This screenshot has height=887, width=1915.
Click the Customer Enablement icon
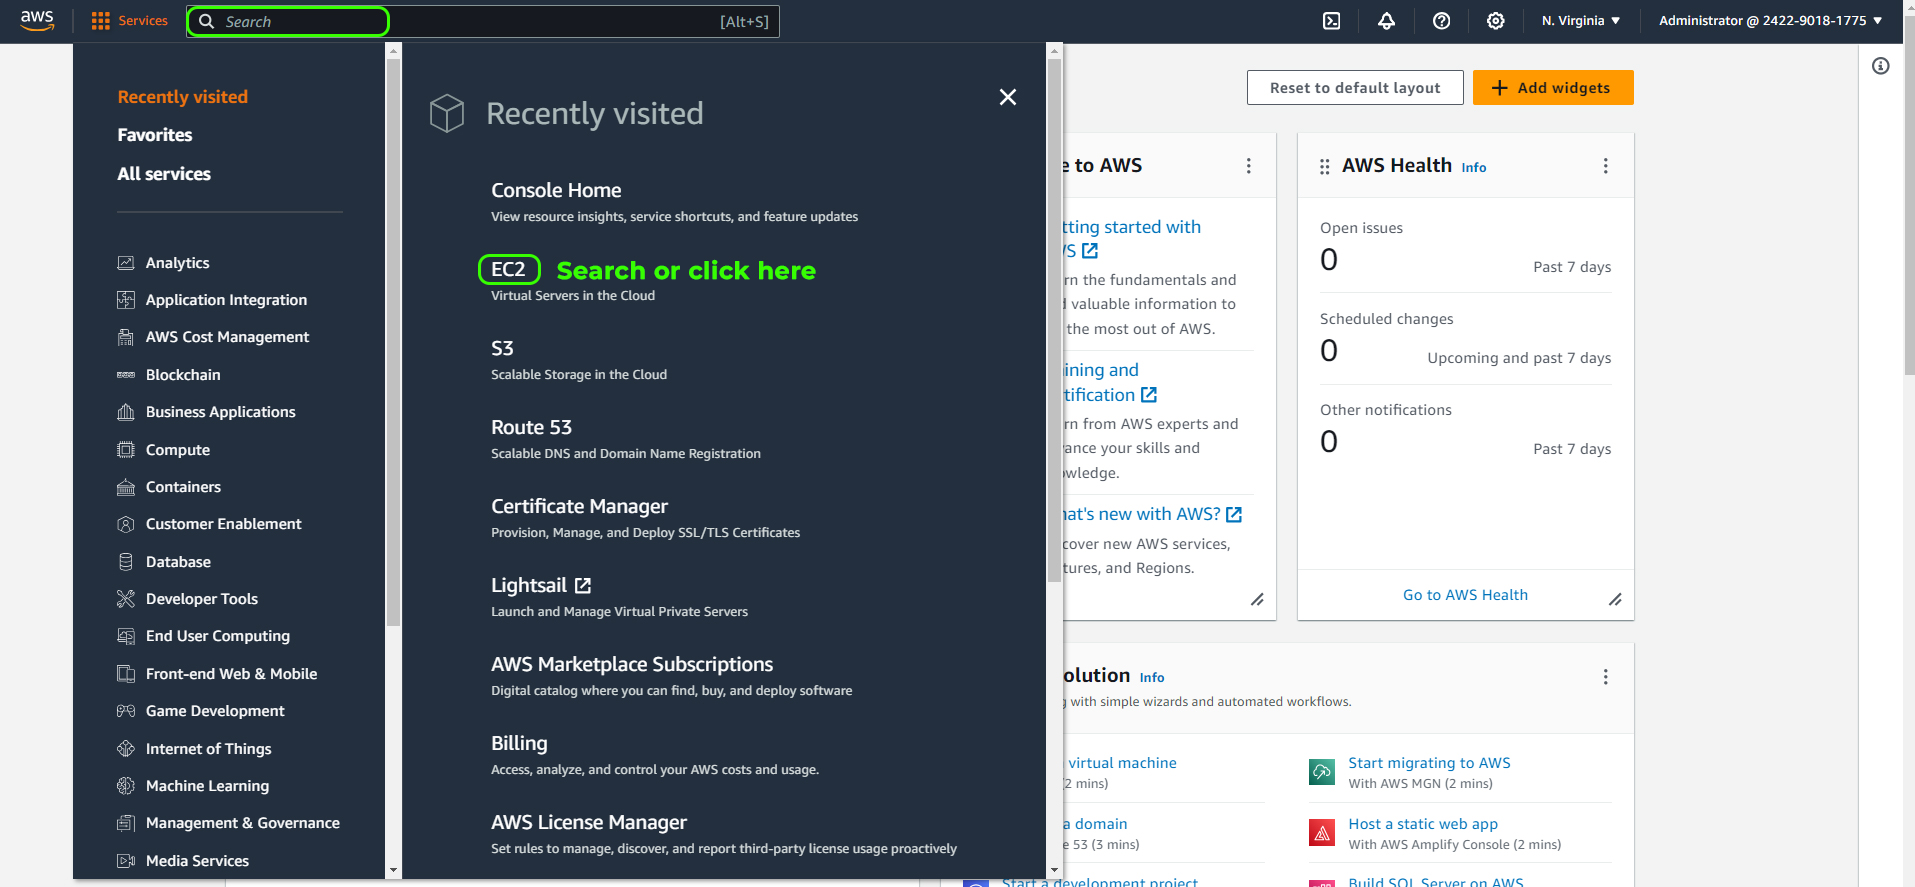click(x=126, y=524)
